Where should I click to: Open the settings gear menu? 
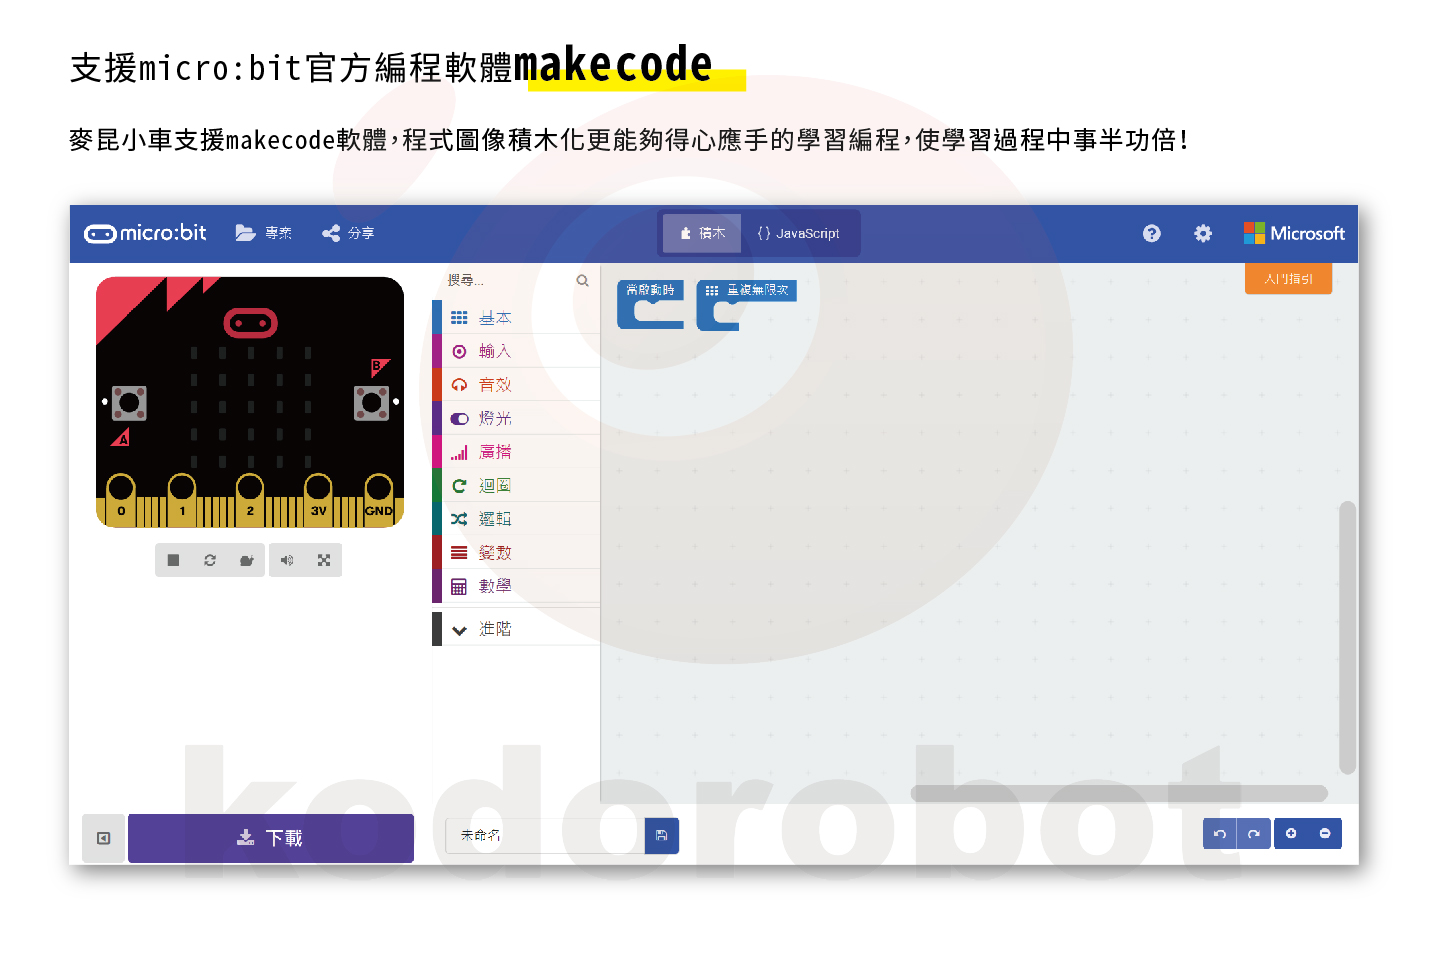(x=1203, y=233)
